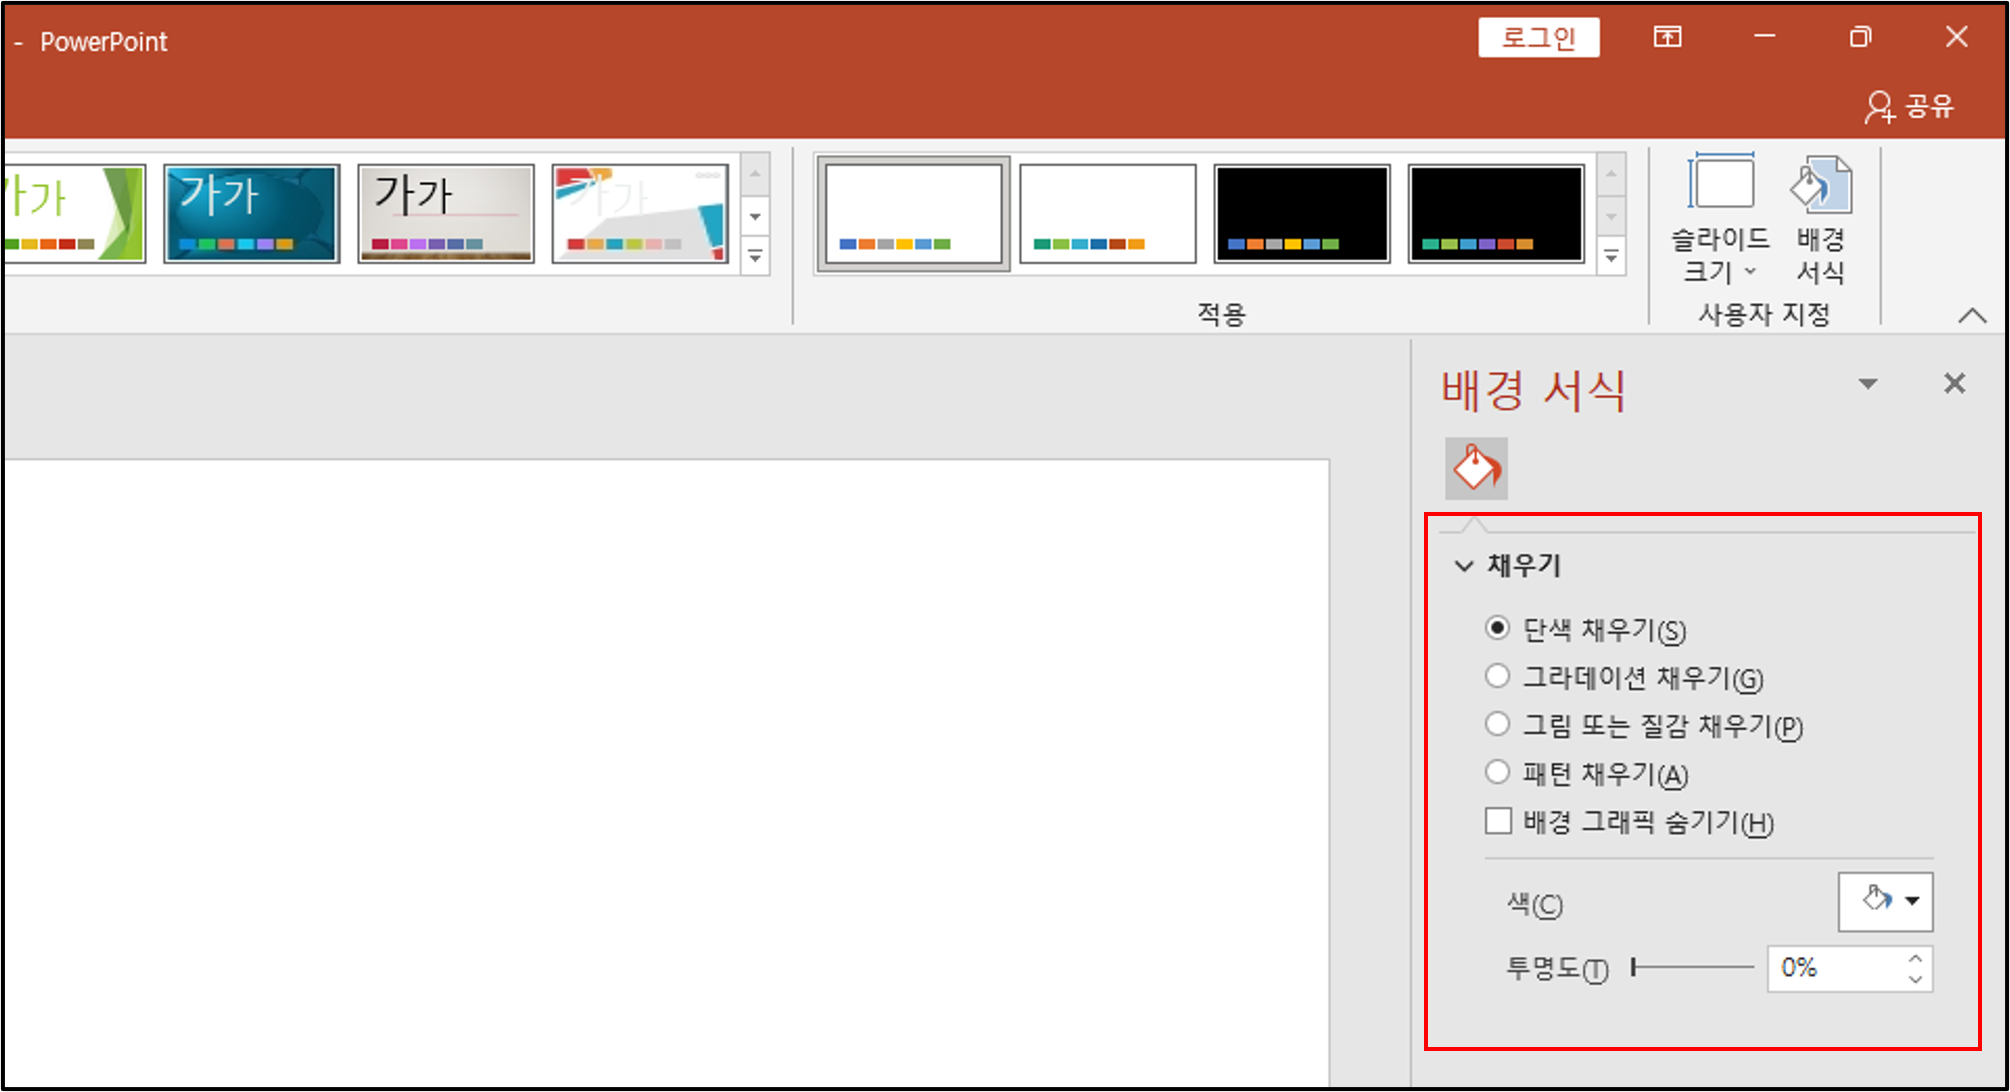The image size is (2010, 1092).
Task: Click the Share (공유) person icon
Action: click(x=1879, y=107)
